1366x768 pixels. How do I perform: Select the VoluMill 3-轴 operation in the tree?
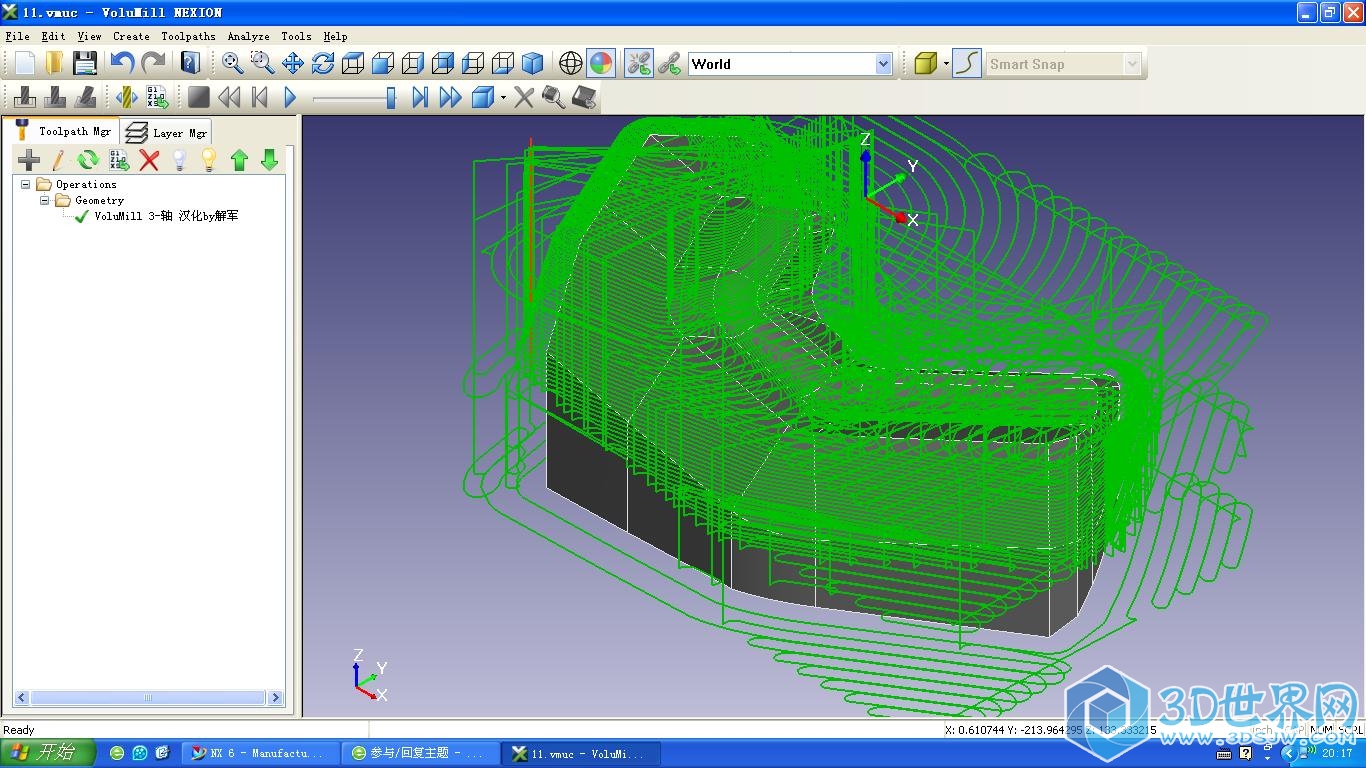[166, 216]
